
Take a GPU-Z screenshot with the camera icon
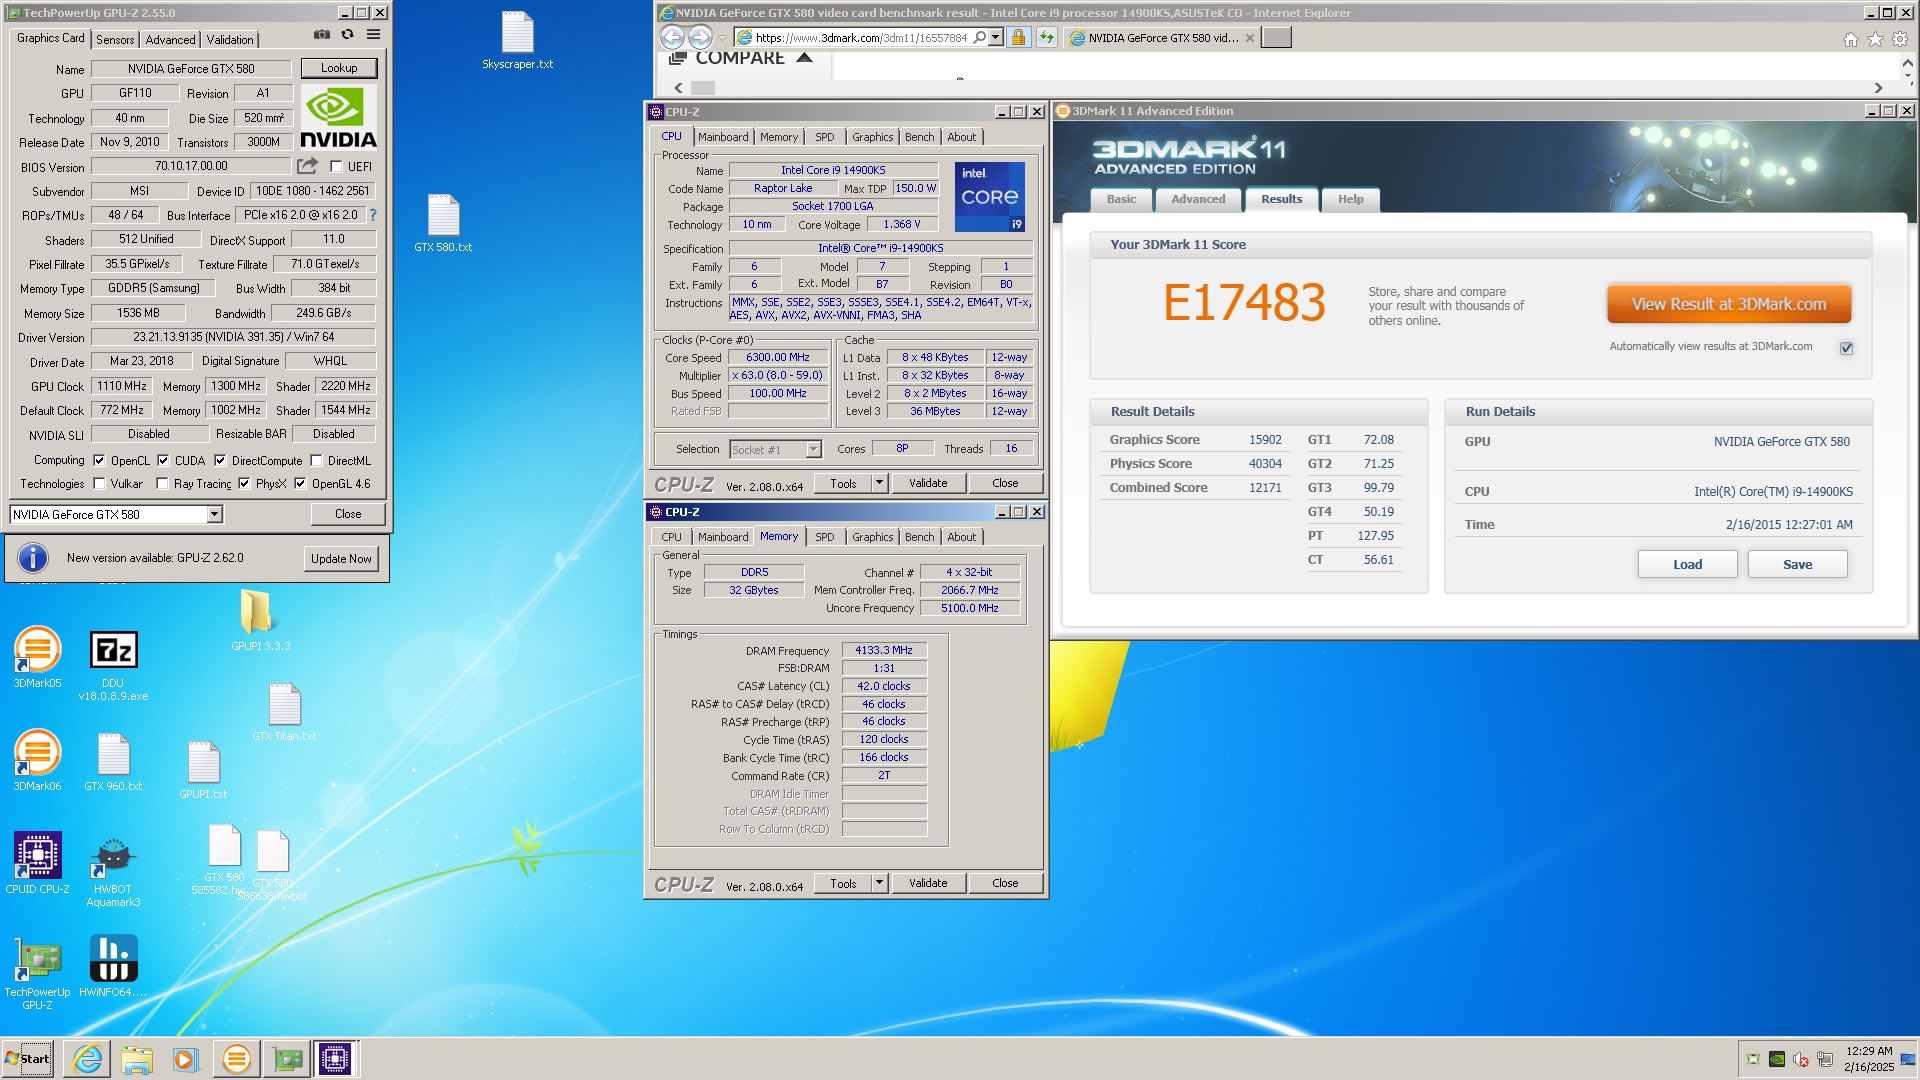click(x=321, y=35)
